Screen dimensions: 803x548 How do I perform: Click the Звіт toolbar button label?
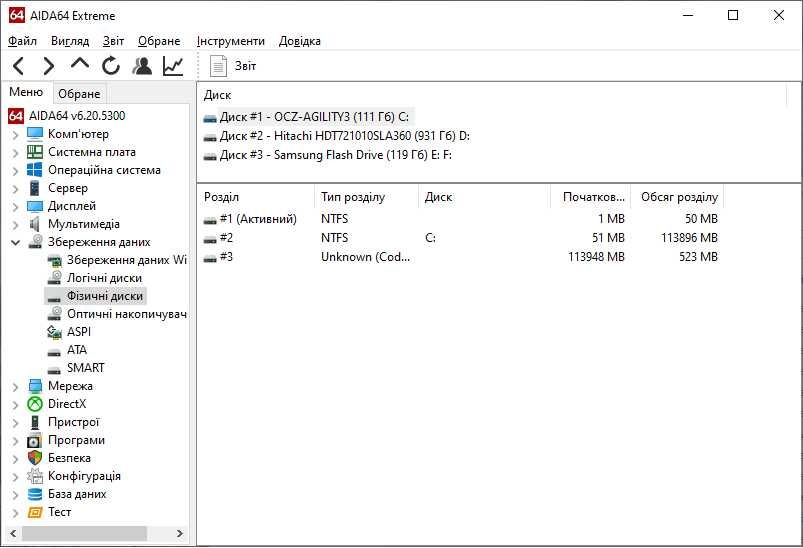point(245,66)
